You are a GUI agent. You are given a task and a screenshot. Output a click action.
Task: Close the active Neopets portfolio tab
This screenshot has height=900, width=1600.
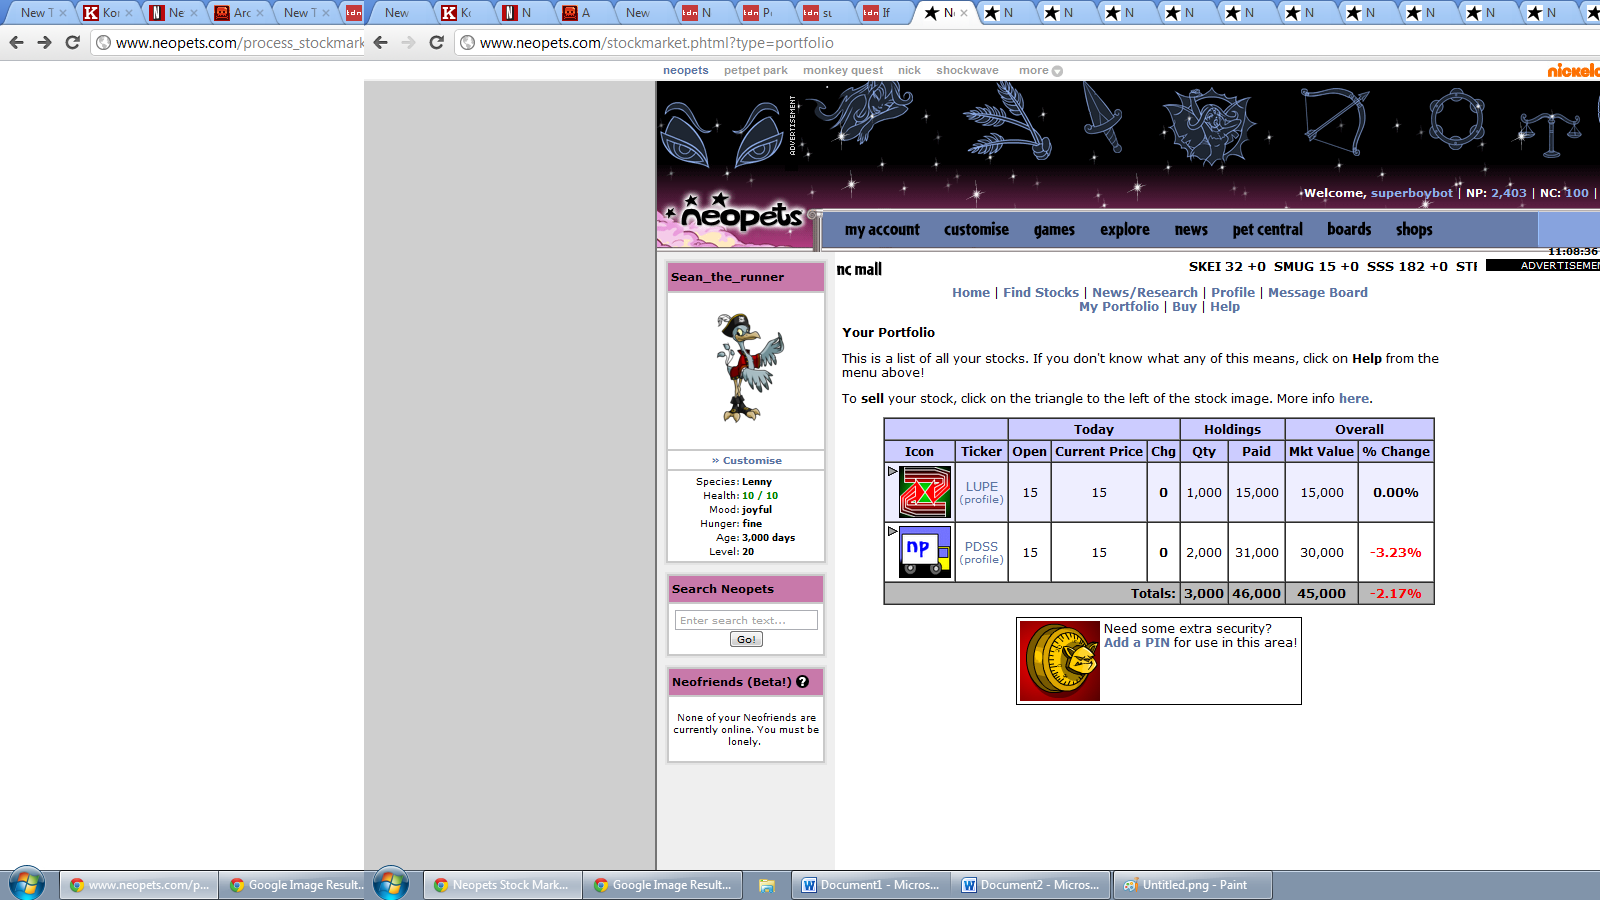point(964,13)
